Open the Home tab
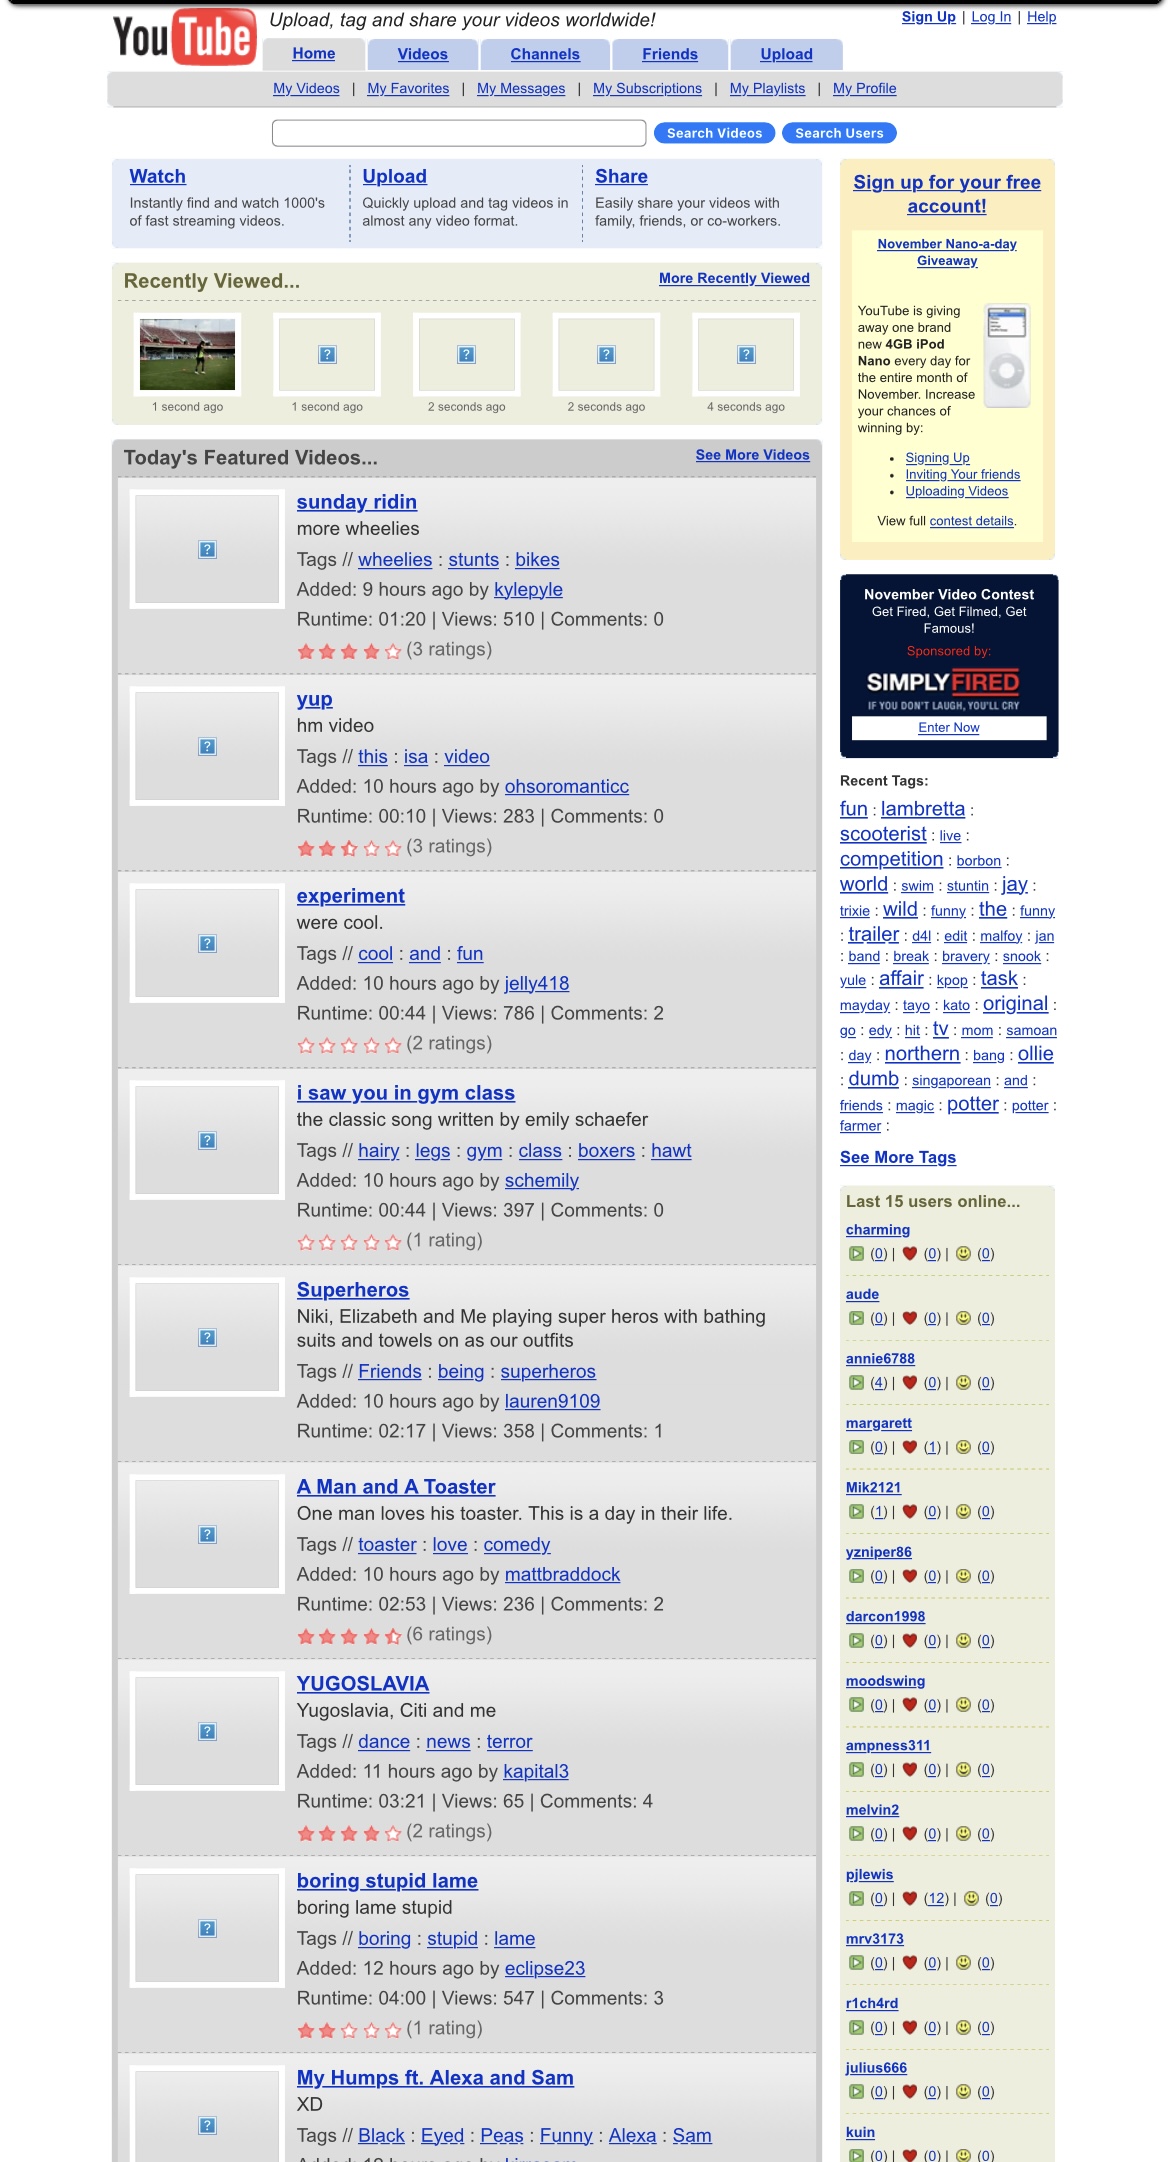This screenshot has width=1170, height=2162. tap(314, 54)
